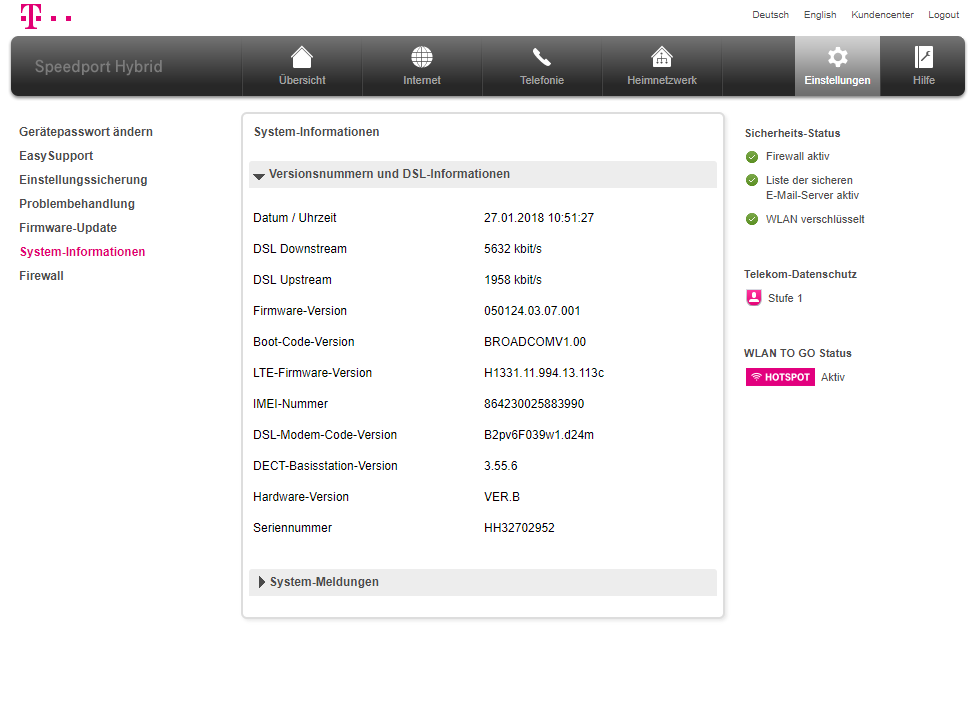Screen dimensions: 979x720
Task: Click the LTE-Firmware-Version label
Action: pos(312,373)
